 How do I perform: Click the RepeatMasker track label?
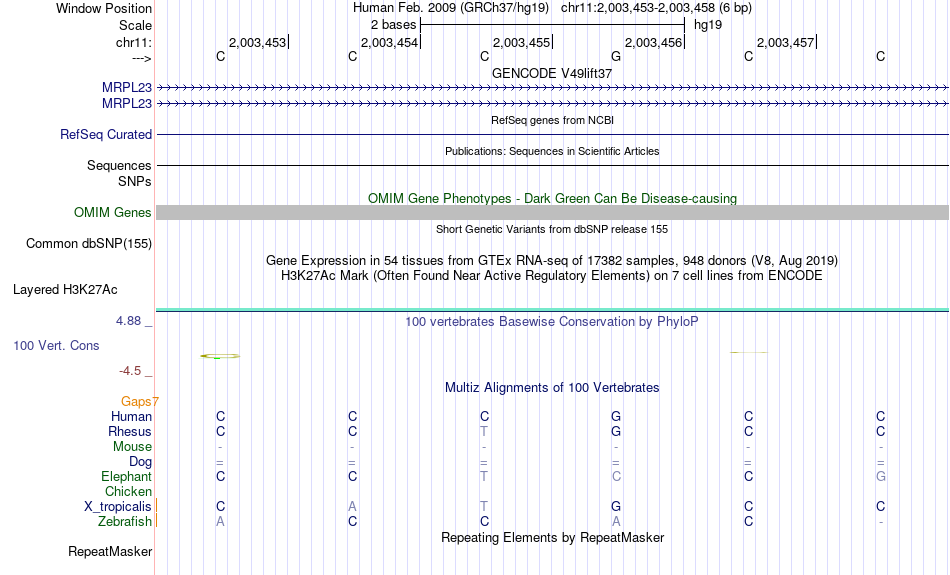[110, 551]
